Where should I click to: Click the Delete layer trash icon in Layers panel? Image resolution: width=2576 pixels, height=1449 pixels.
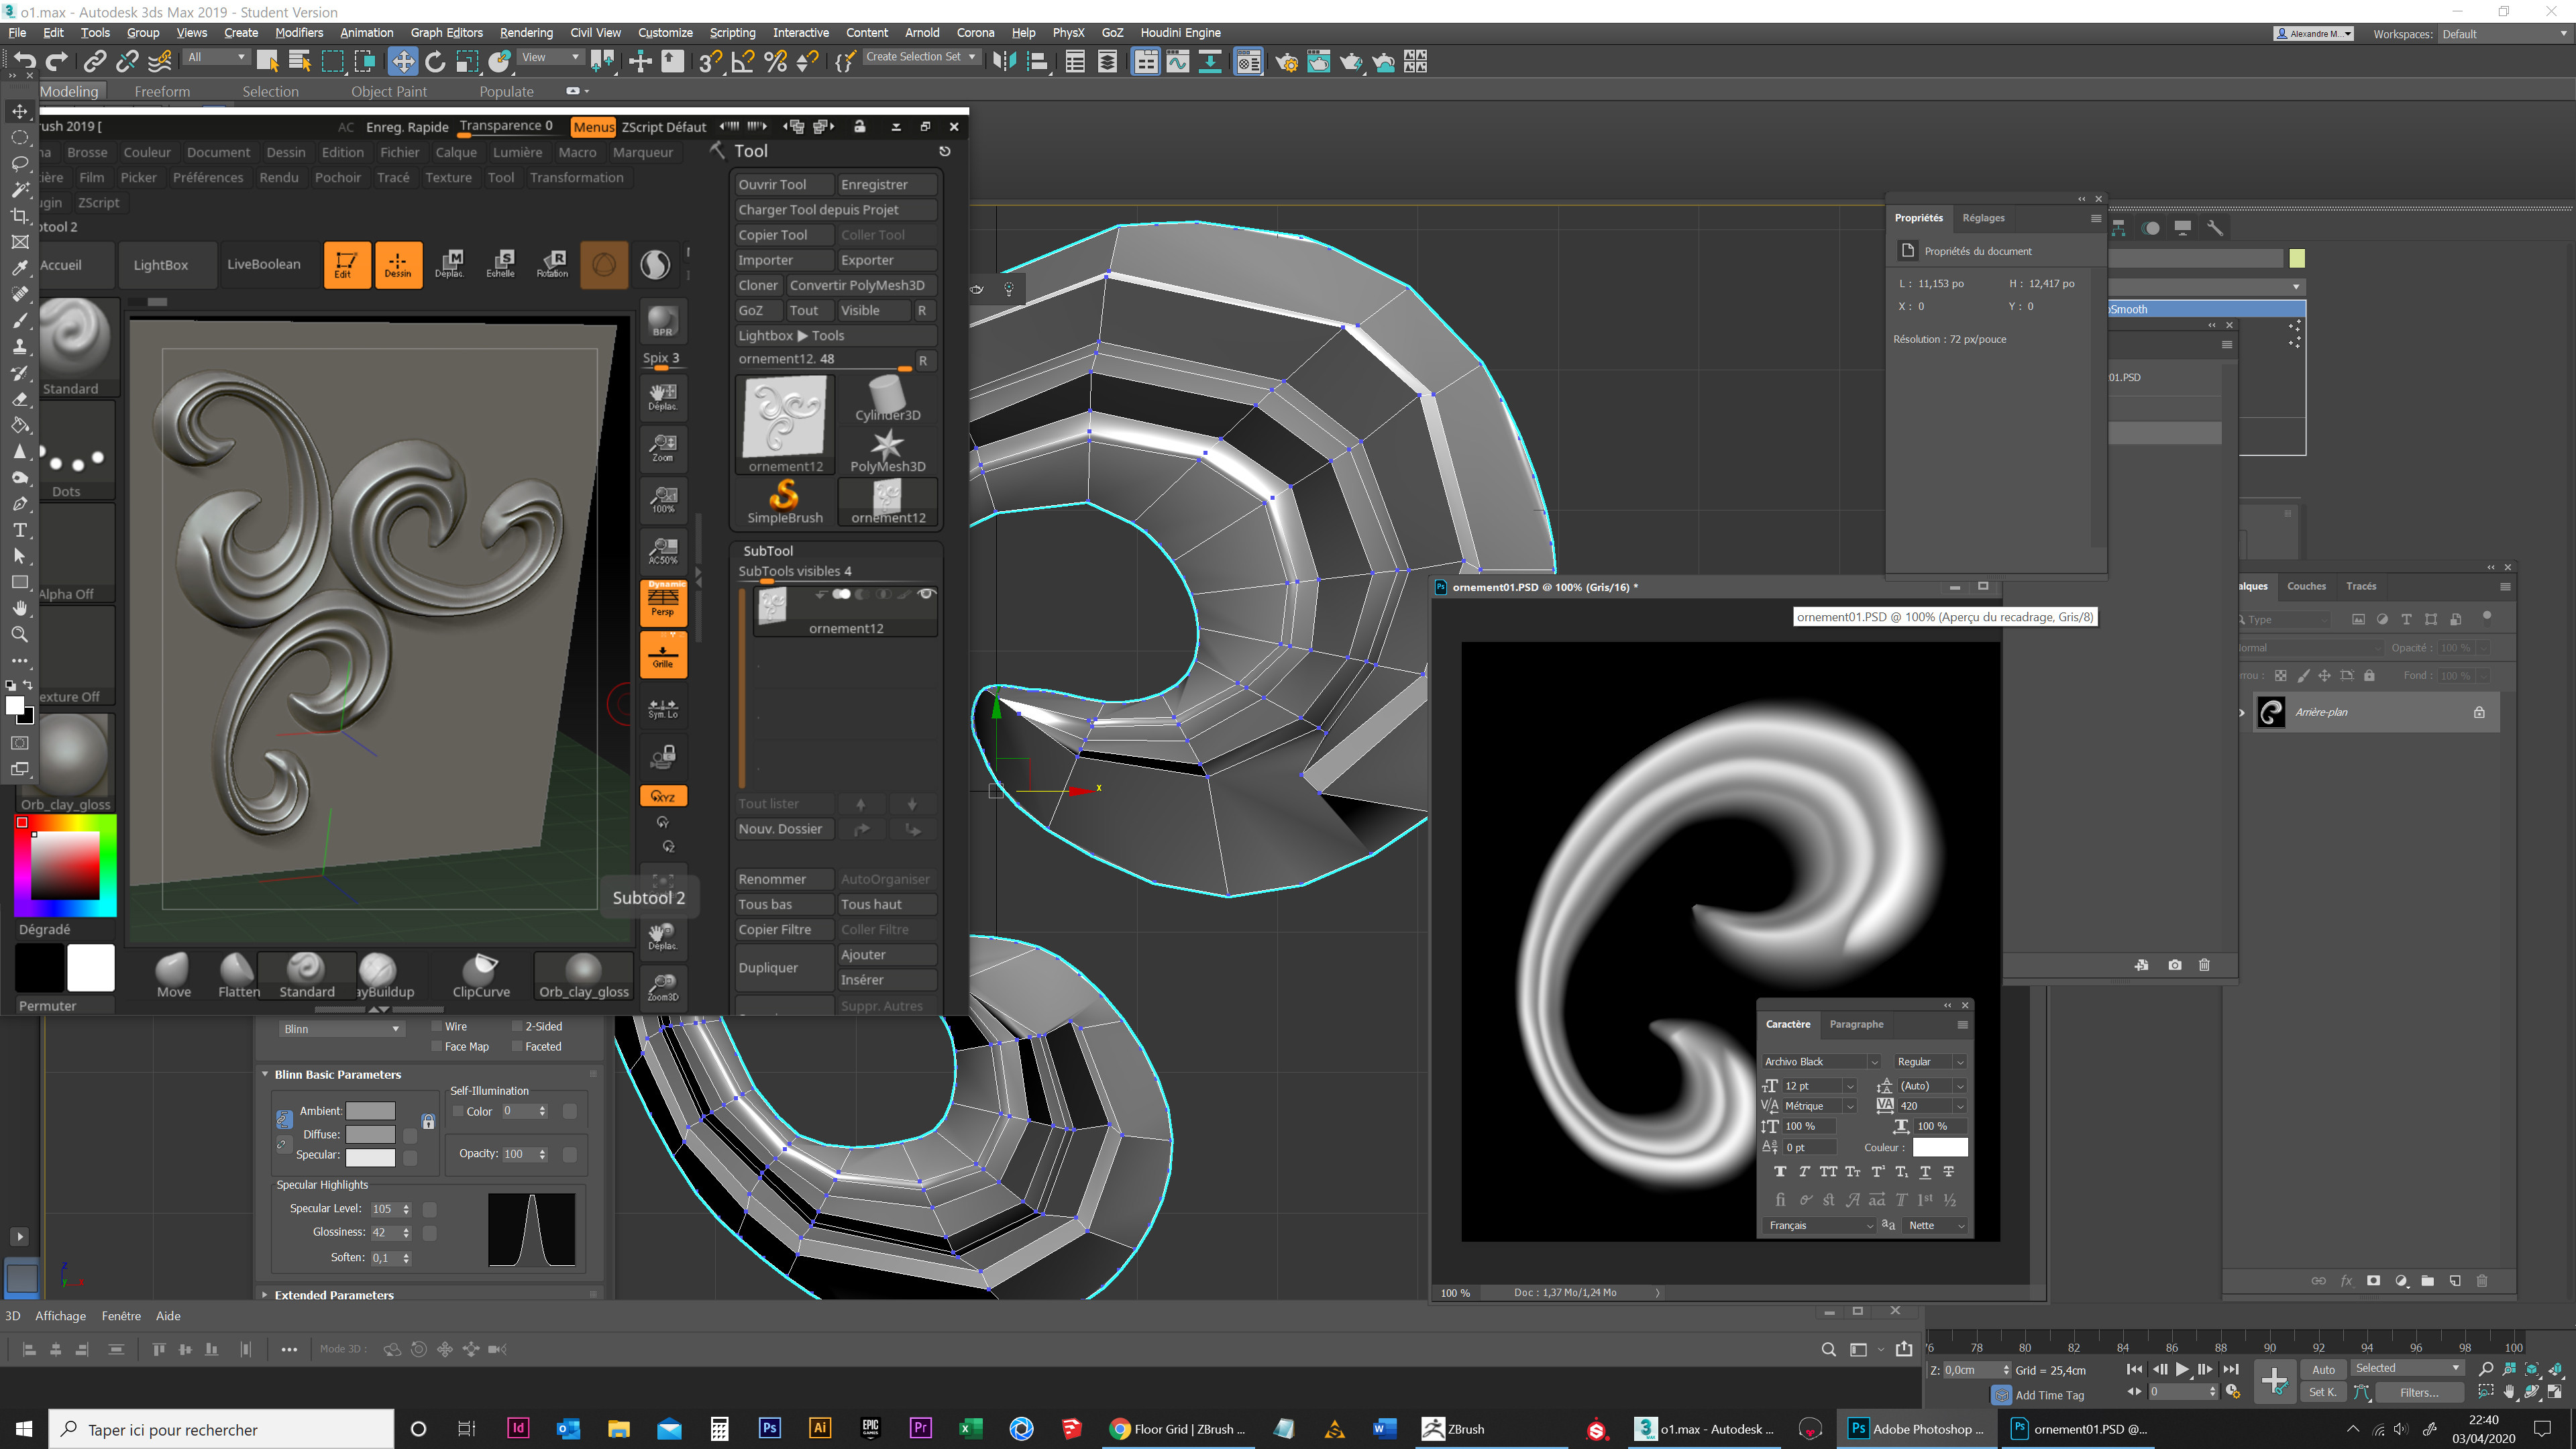tap(2481, 1281)
